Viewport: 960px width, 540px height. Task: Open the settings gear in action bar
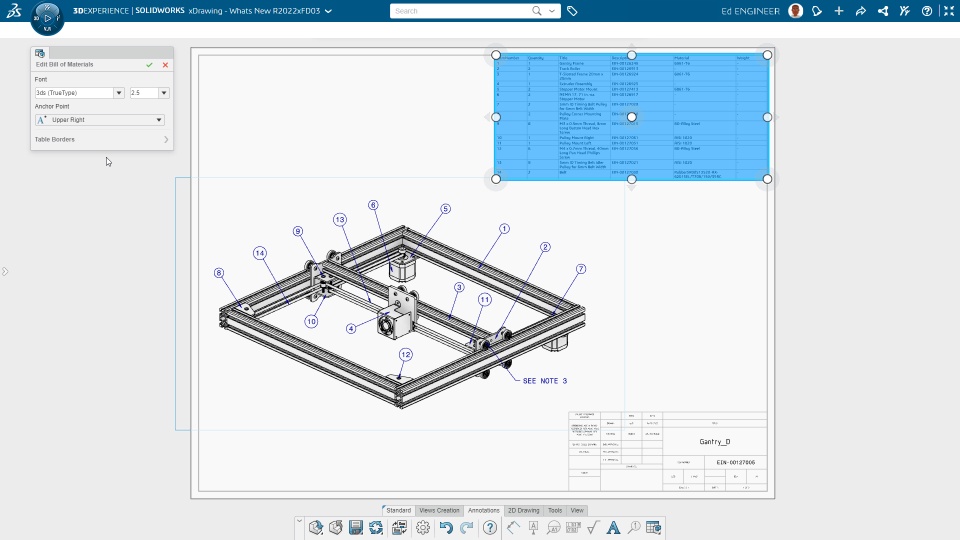pyautogui.click(x=422, y=527)
